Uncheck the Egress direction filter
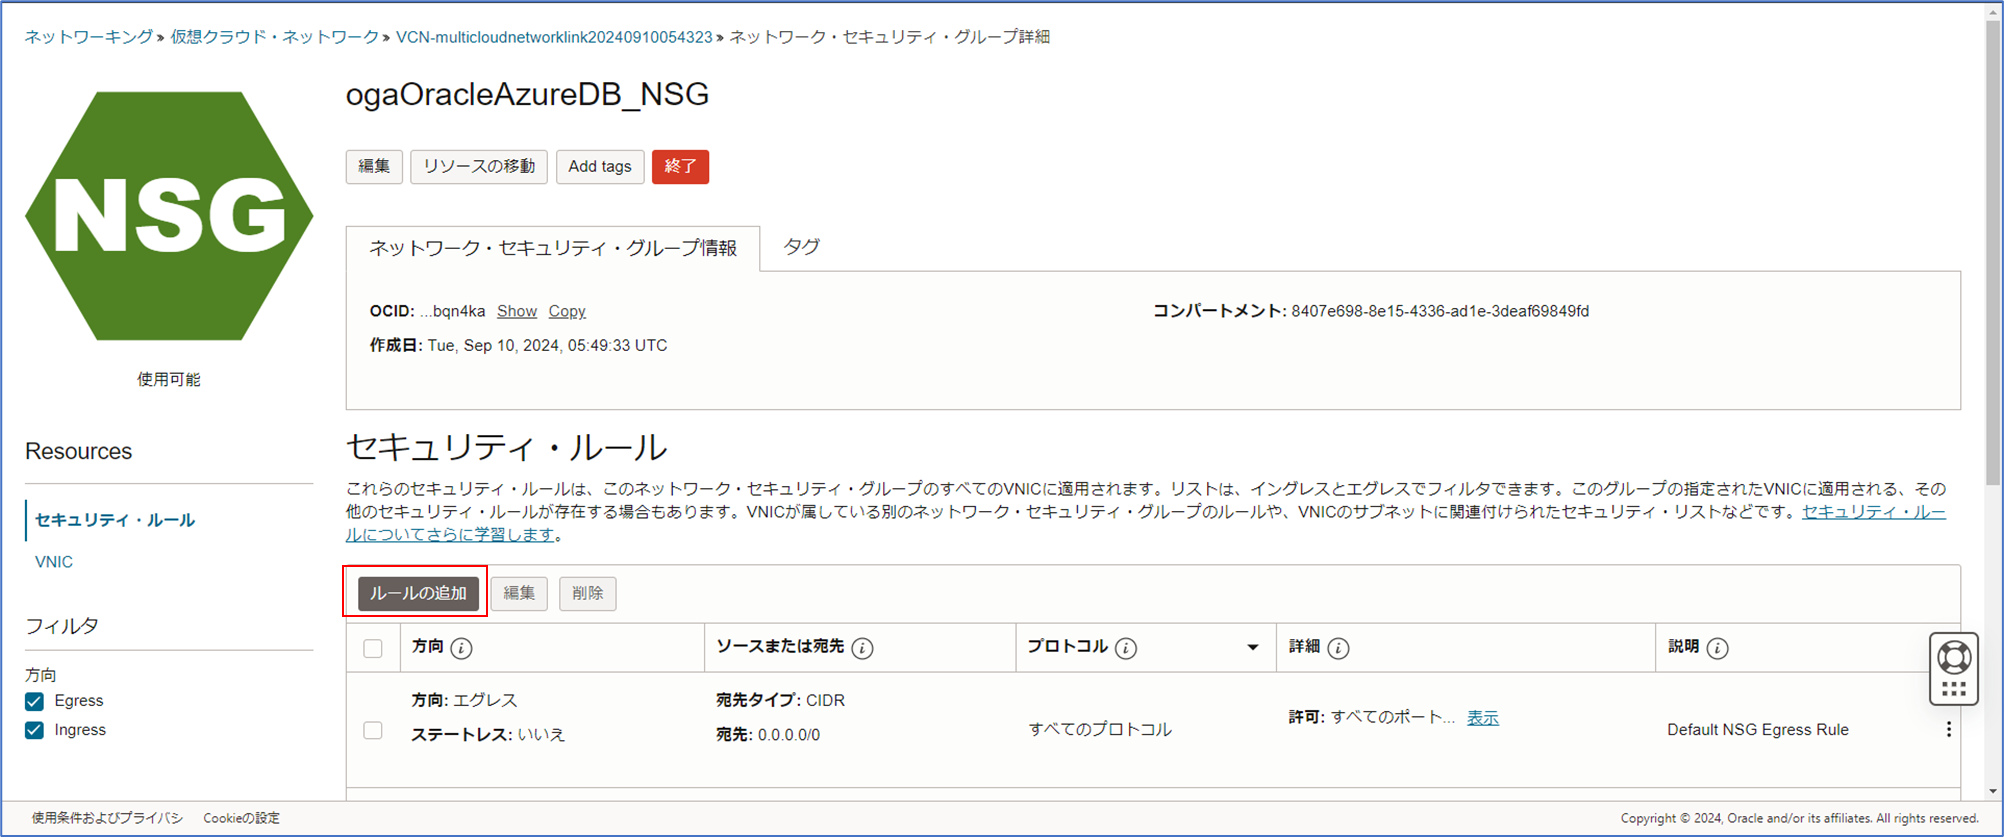2004x837 pixels. click(35, 701)
